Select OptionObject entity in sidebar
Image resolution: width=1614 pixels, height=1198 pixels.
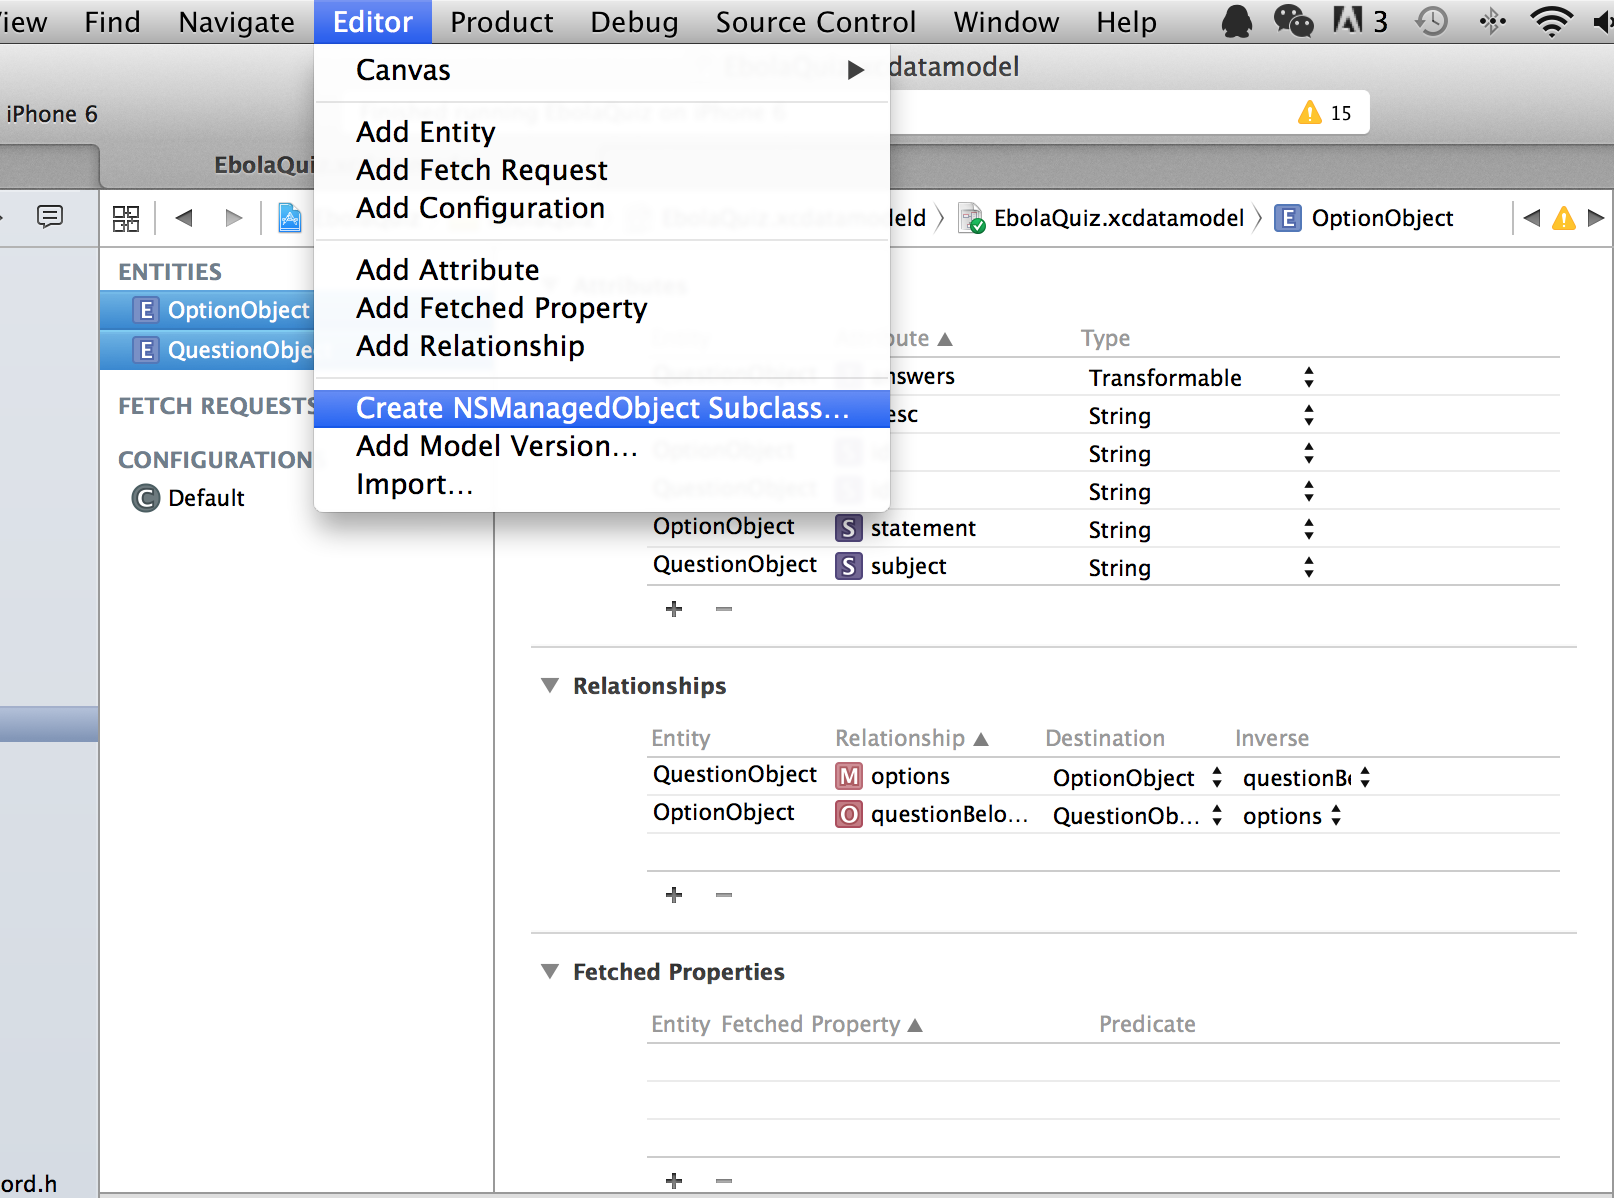tap(207, 310)
